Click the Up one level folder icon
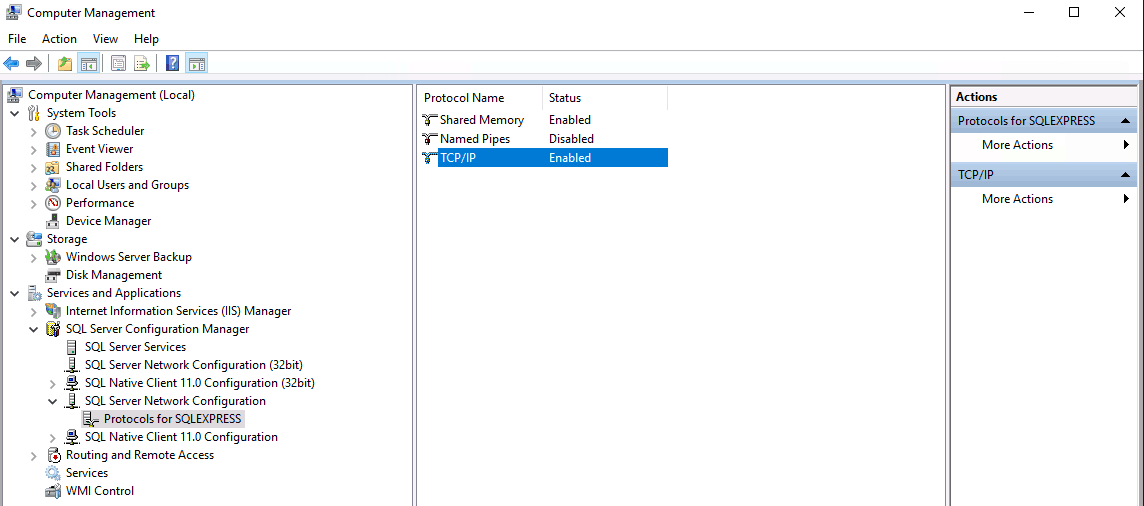The image size is (1144, 506). click(x=65, y=64)
